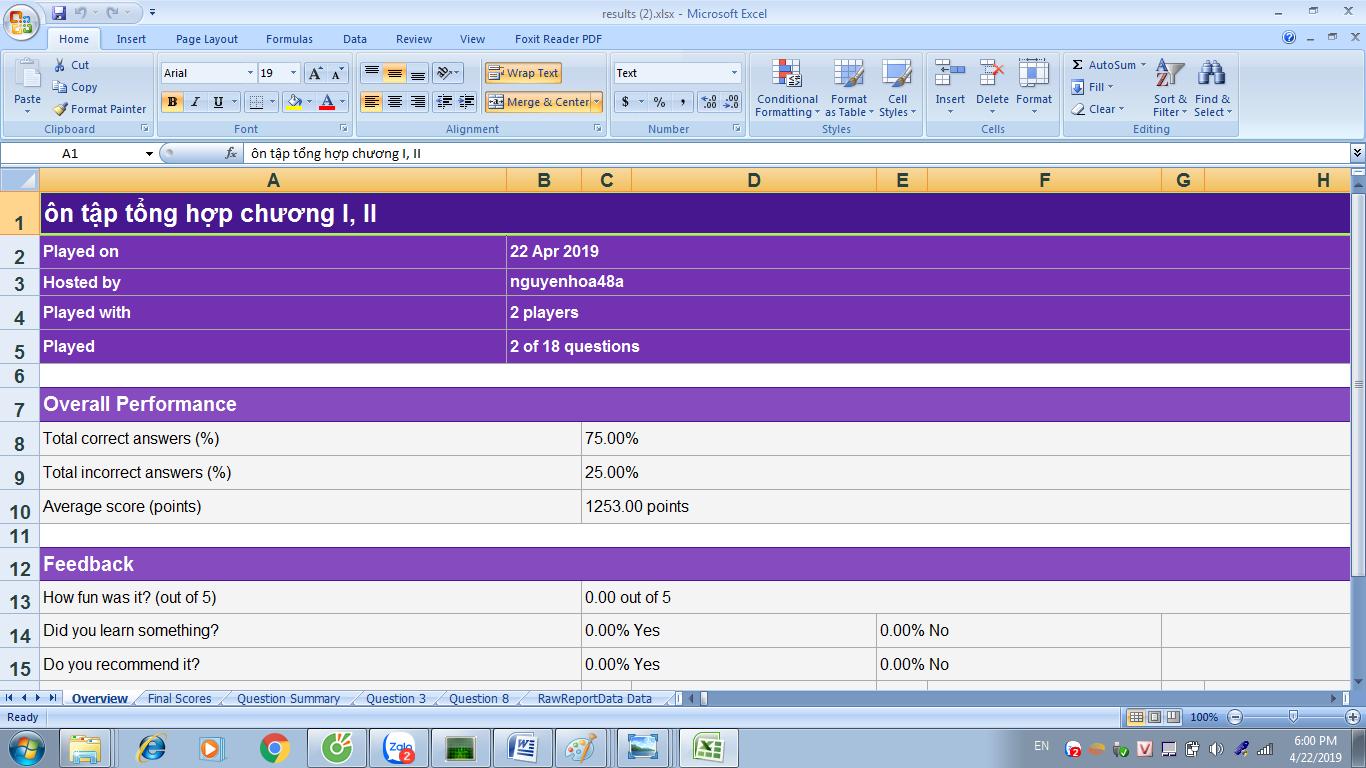This screenshot has width=1366, height=768.
Task: Apply the yellow fill color
Action: pyautogui.click(x=293, y=102)
